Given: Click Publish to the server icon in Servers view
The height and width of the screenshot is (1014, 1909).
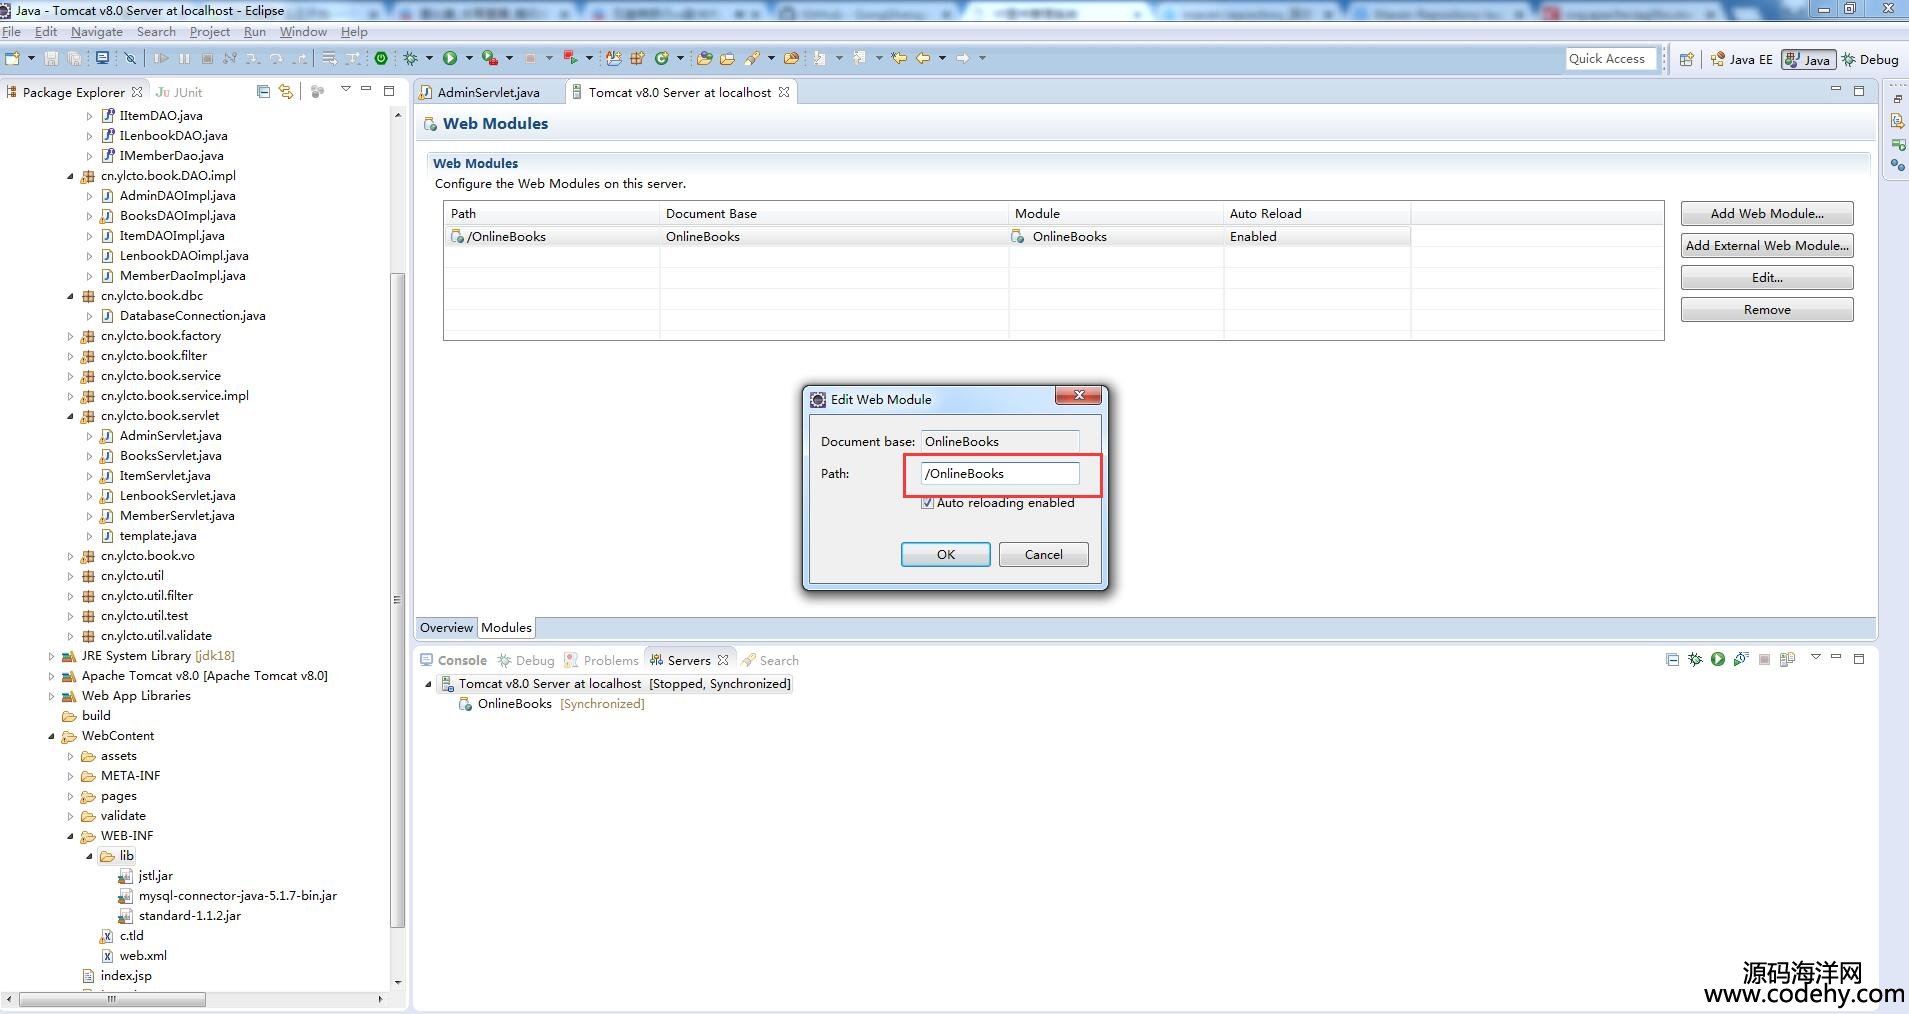Looking at the screenshot, I should point(1787,659).
